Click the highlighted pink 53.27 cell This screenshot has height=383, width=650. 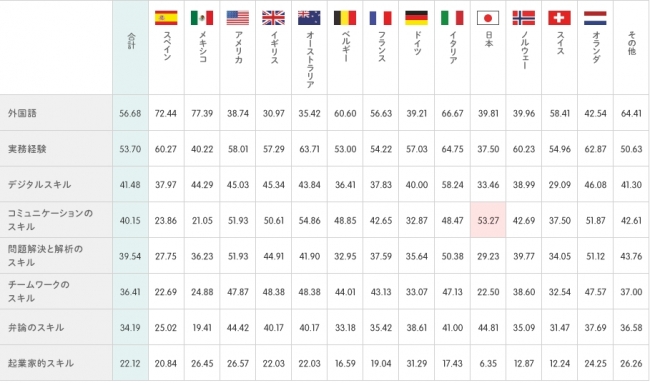pyautogui.click(x=488, y=220)
